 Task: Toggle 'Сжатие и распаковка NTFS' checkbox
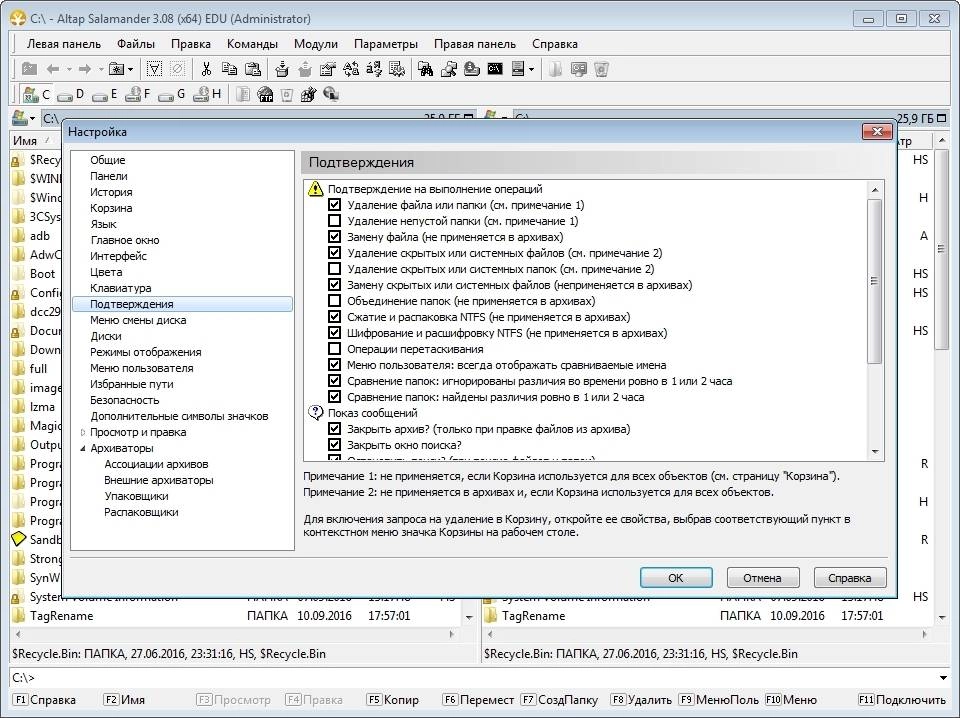tap(334, 316)
